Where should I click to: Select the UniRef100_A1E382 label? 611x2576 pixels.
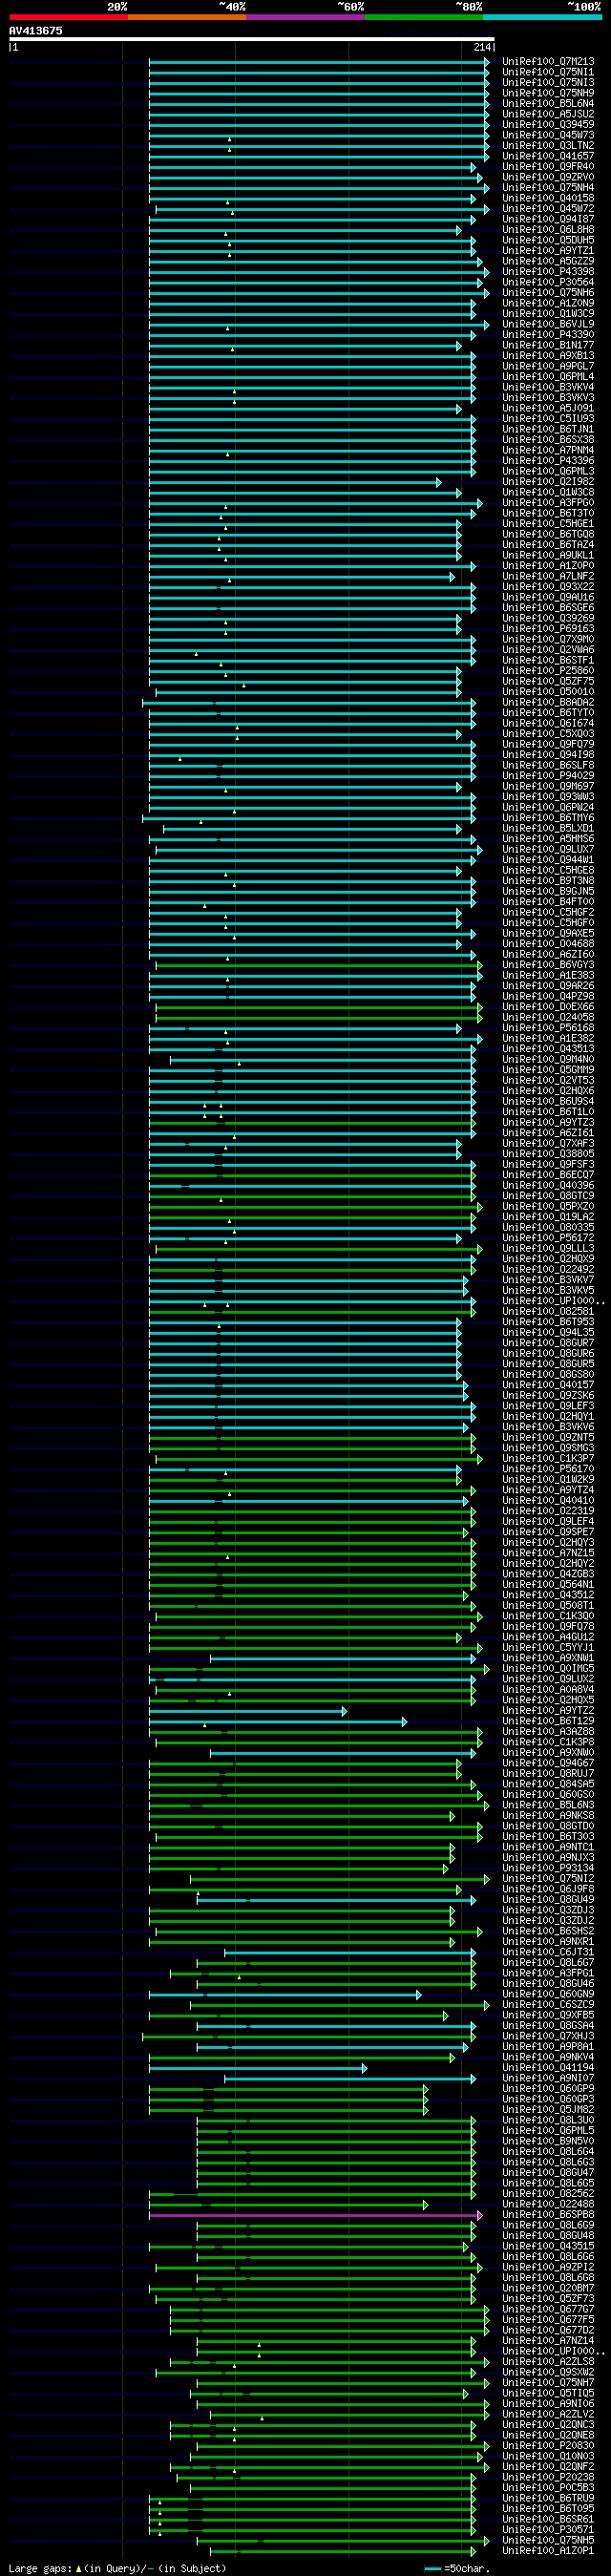(548, 1038)
